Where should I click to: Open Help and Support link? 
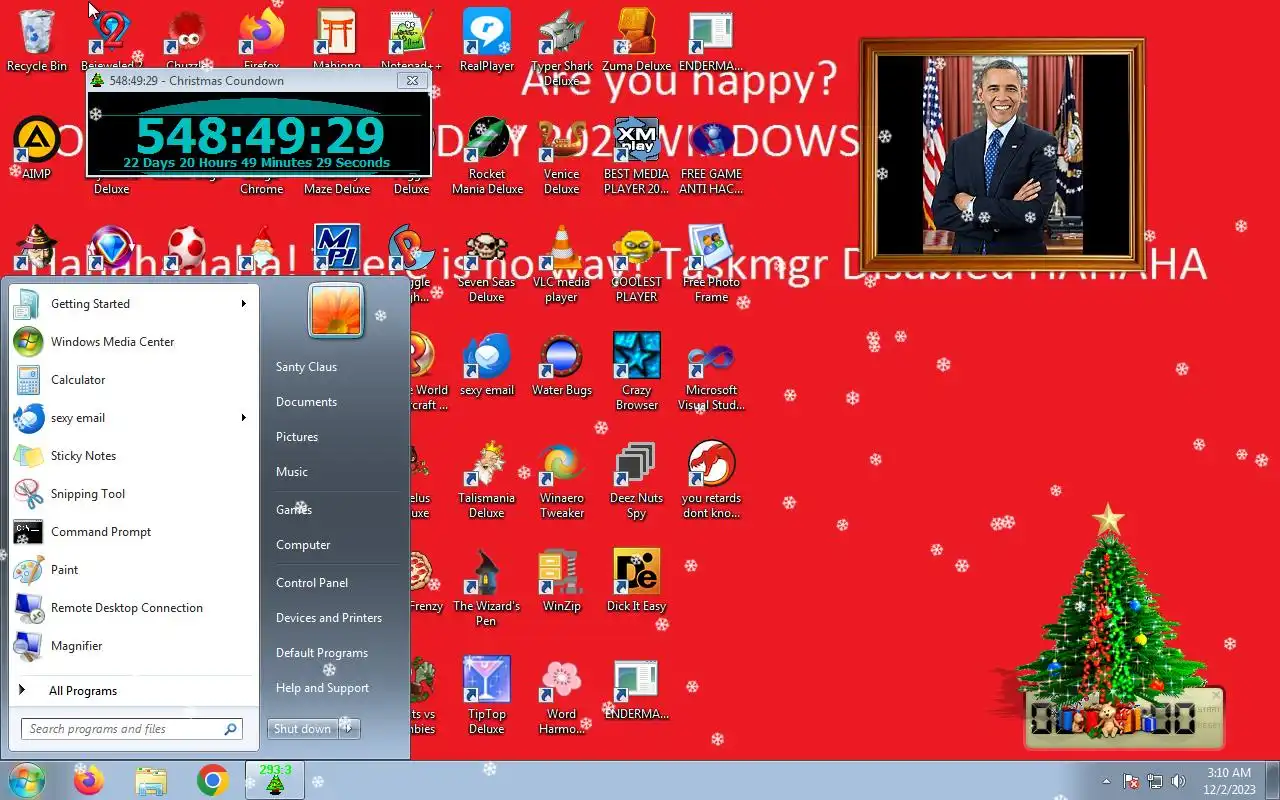(322, 688)
